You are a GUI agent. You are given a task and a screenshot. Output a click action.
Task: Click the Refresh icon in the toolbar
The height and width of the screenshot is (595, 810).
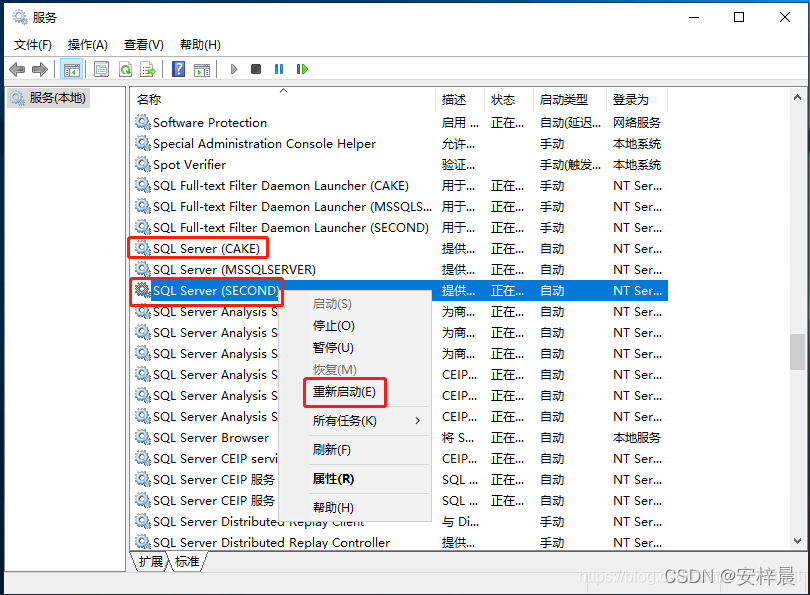pyautogui.click(x=126, y=69)
